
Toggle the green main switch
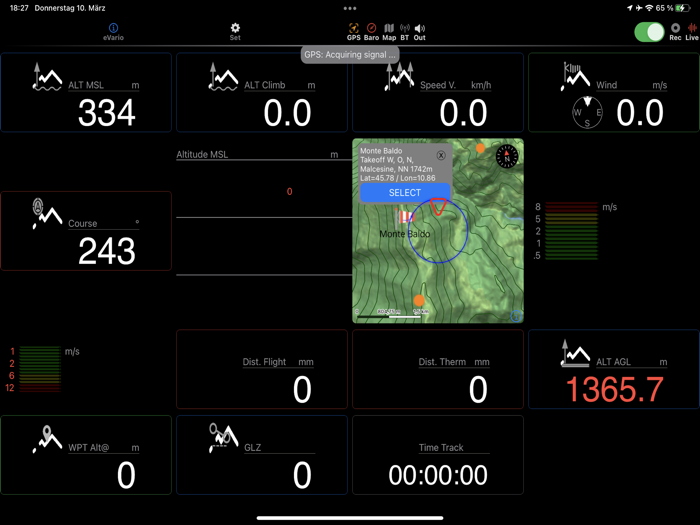coord(649,32)
